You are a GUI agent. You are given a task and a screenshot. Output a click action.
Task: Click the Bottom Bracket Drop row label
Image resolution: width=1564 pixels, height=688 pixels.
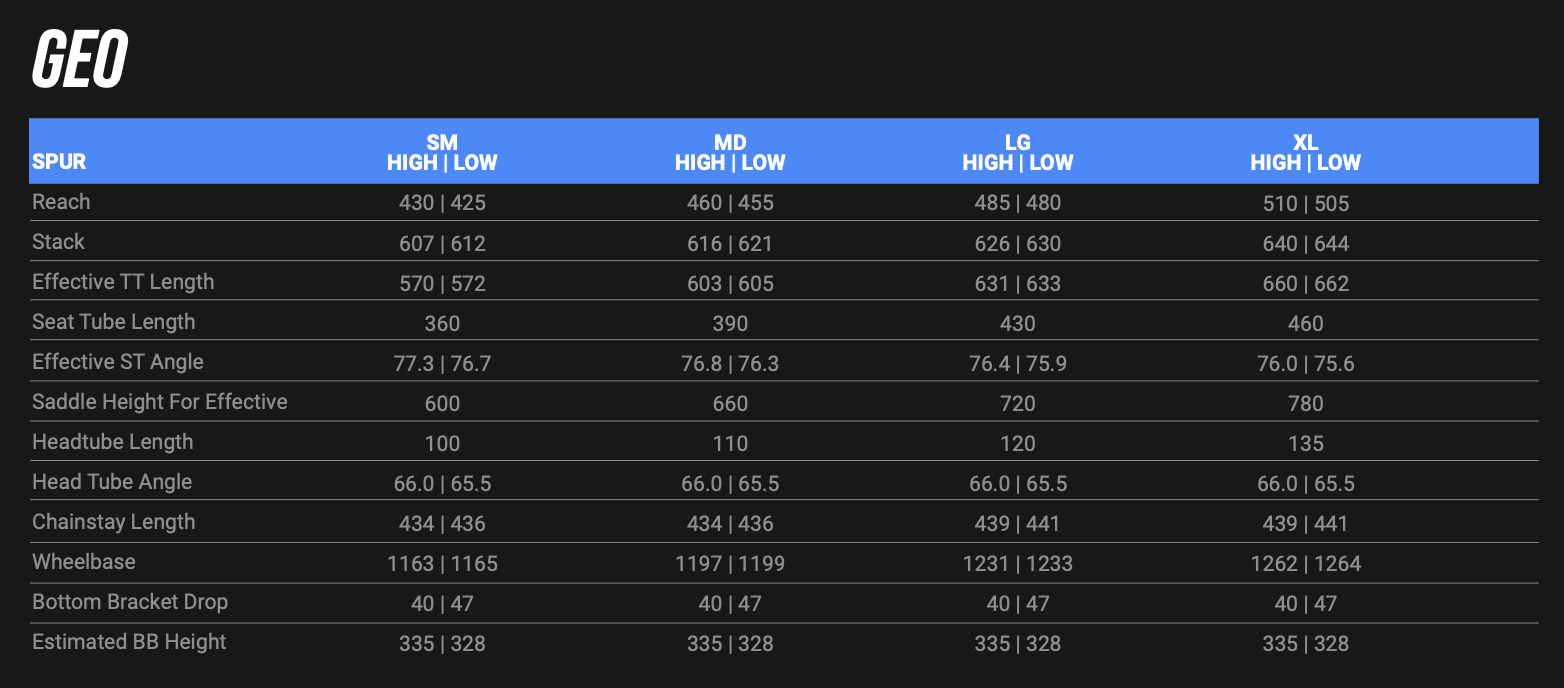[x=130, y=602]
